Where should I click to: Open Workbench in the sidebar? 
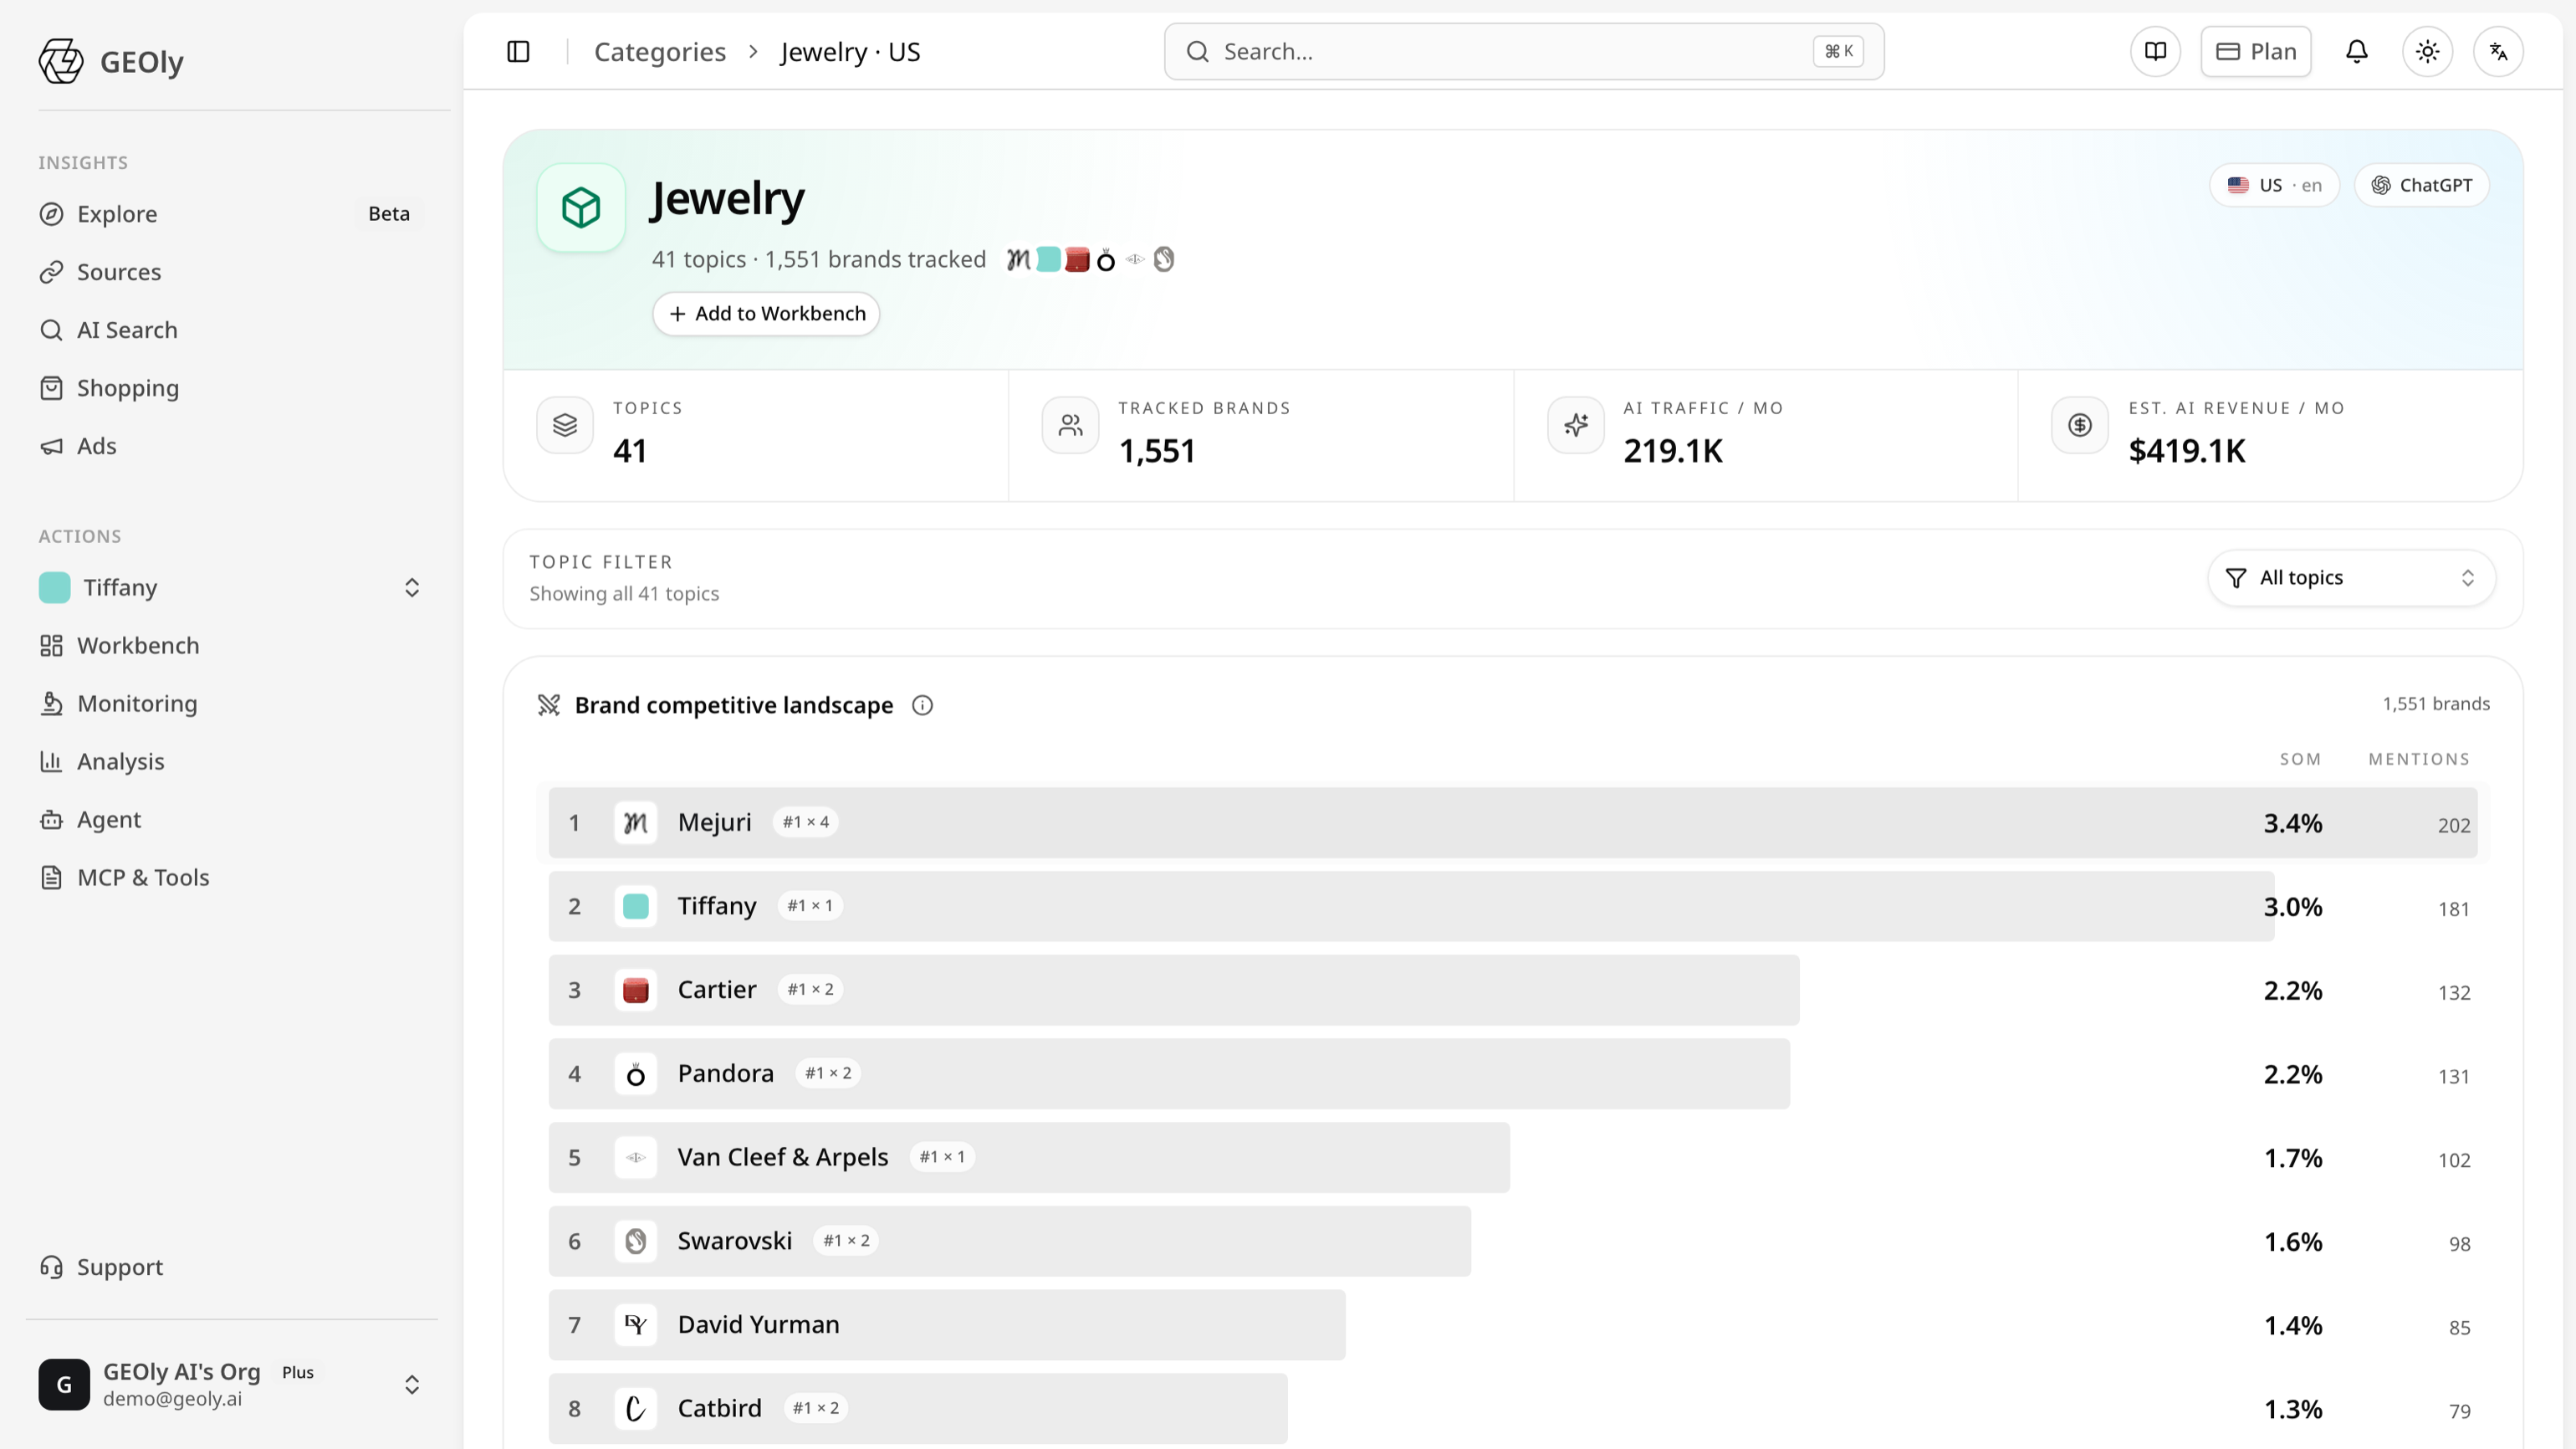pos(232,646)
